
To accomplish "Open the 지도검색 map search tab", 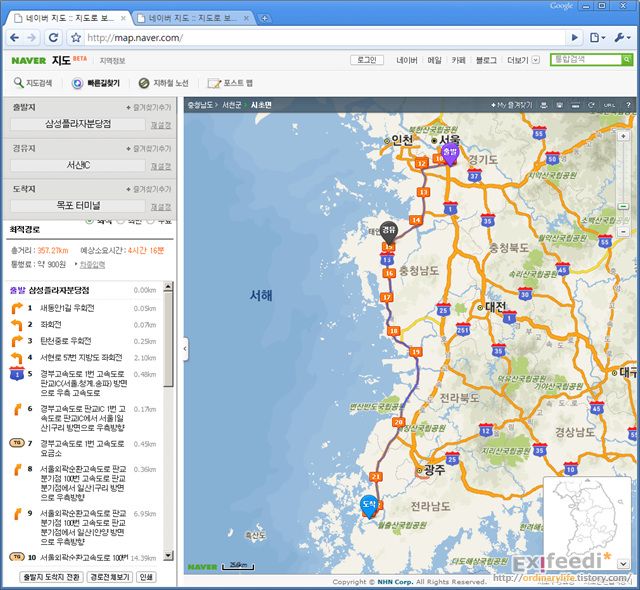I will [x=33, y=83].
